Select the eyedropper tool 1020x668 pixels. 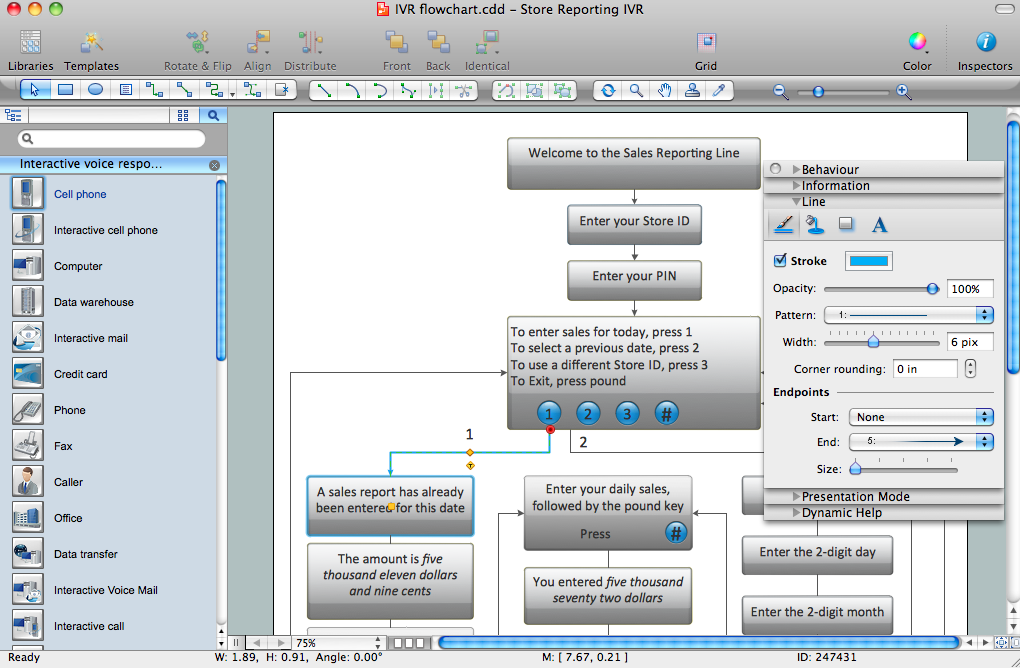coord(719,90)
